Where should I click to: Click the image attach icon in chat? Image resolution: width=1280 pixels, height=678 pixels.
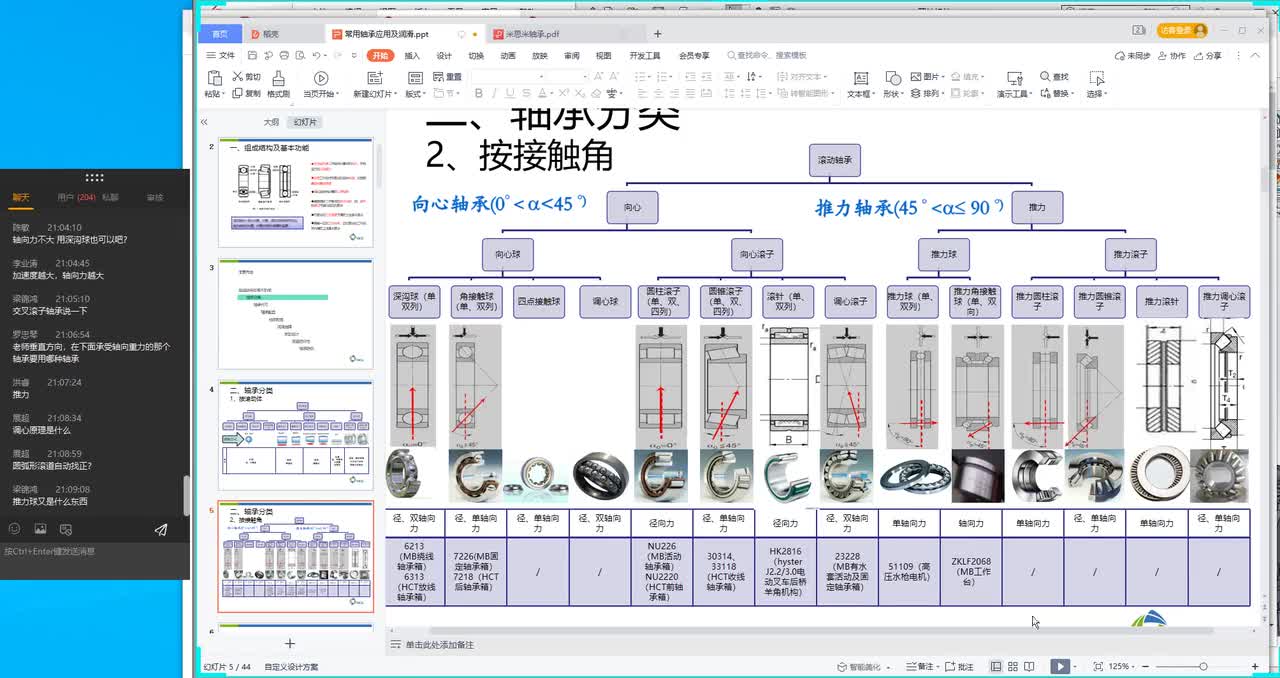pos(40,529)
